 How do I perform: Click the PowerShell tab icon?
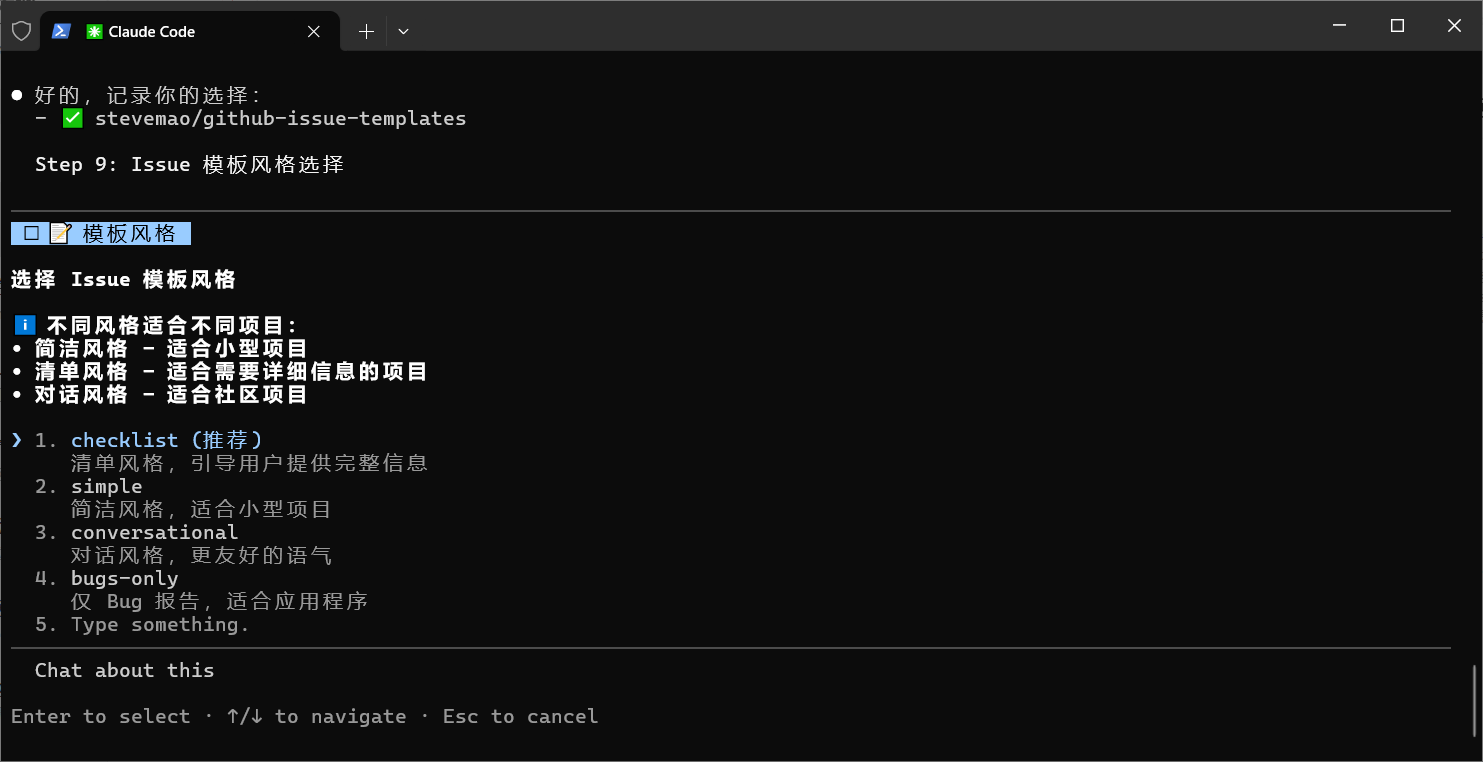pos(61,31)
